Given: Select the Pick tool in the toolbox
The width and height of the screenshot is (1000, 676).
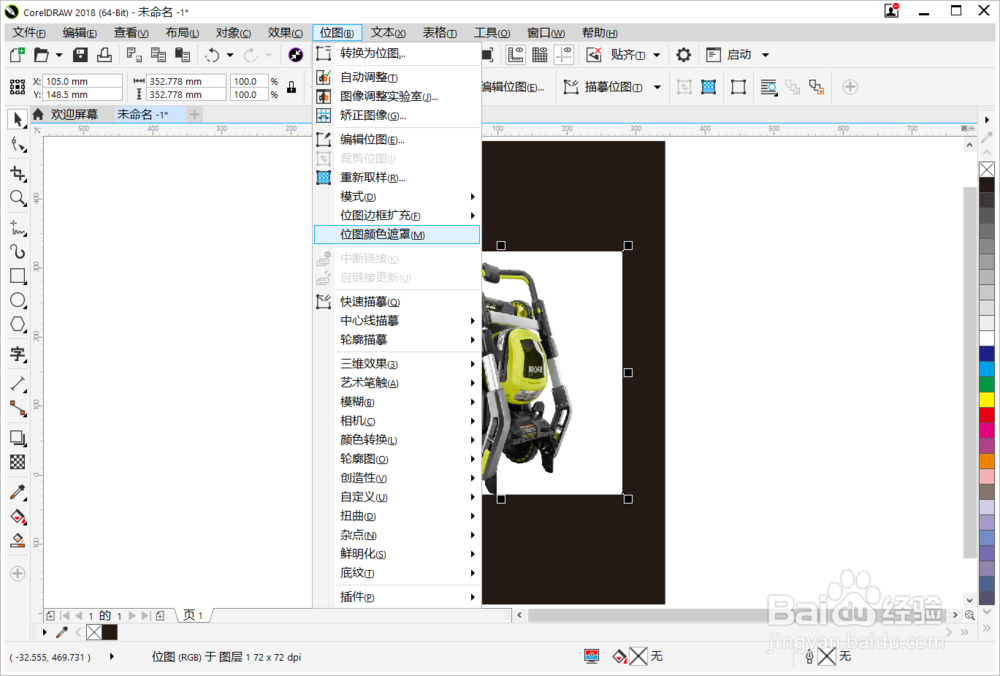Looking at the screenshot, I should tap(18, 119).
